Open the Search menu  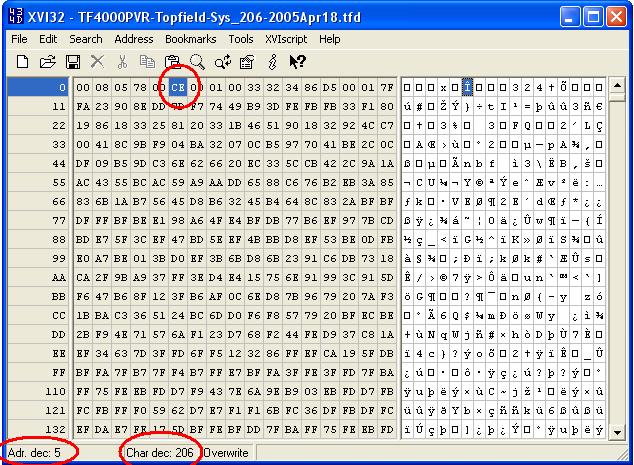[x=86, y=39]
